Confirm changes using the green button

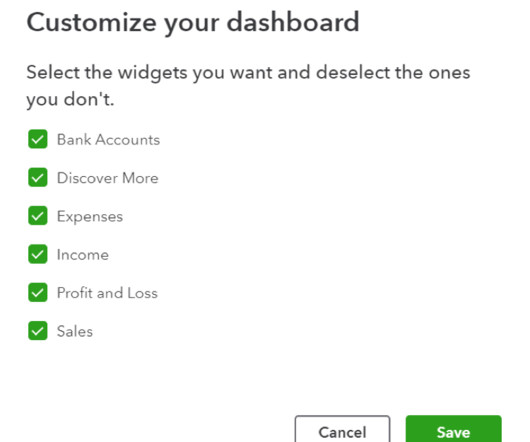[x=454, y=428]
